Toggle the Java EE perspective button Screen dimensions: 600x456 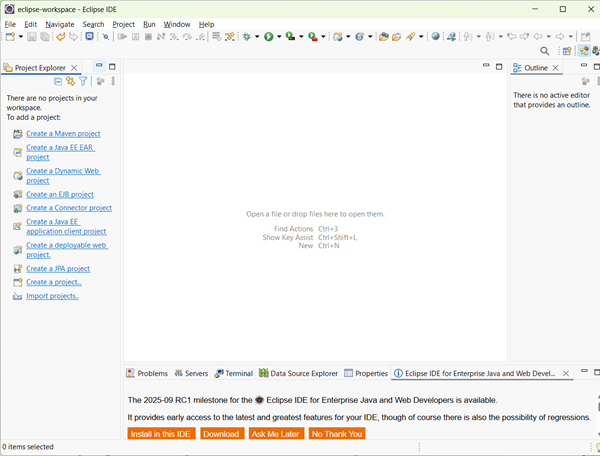584,51
